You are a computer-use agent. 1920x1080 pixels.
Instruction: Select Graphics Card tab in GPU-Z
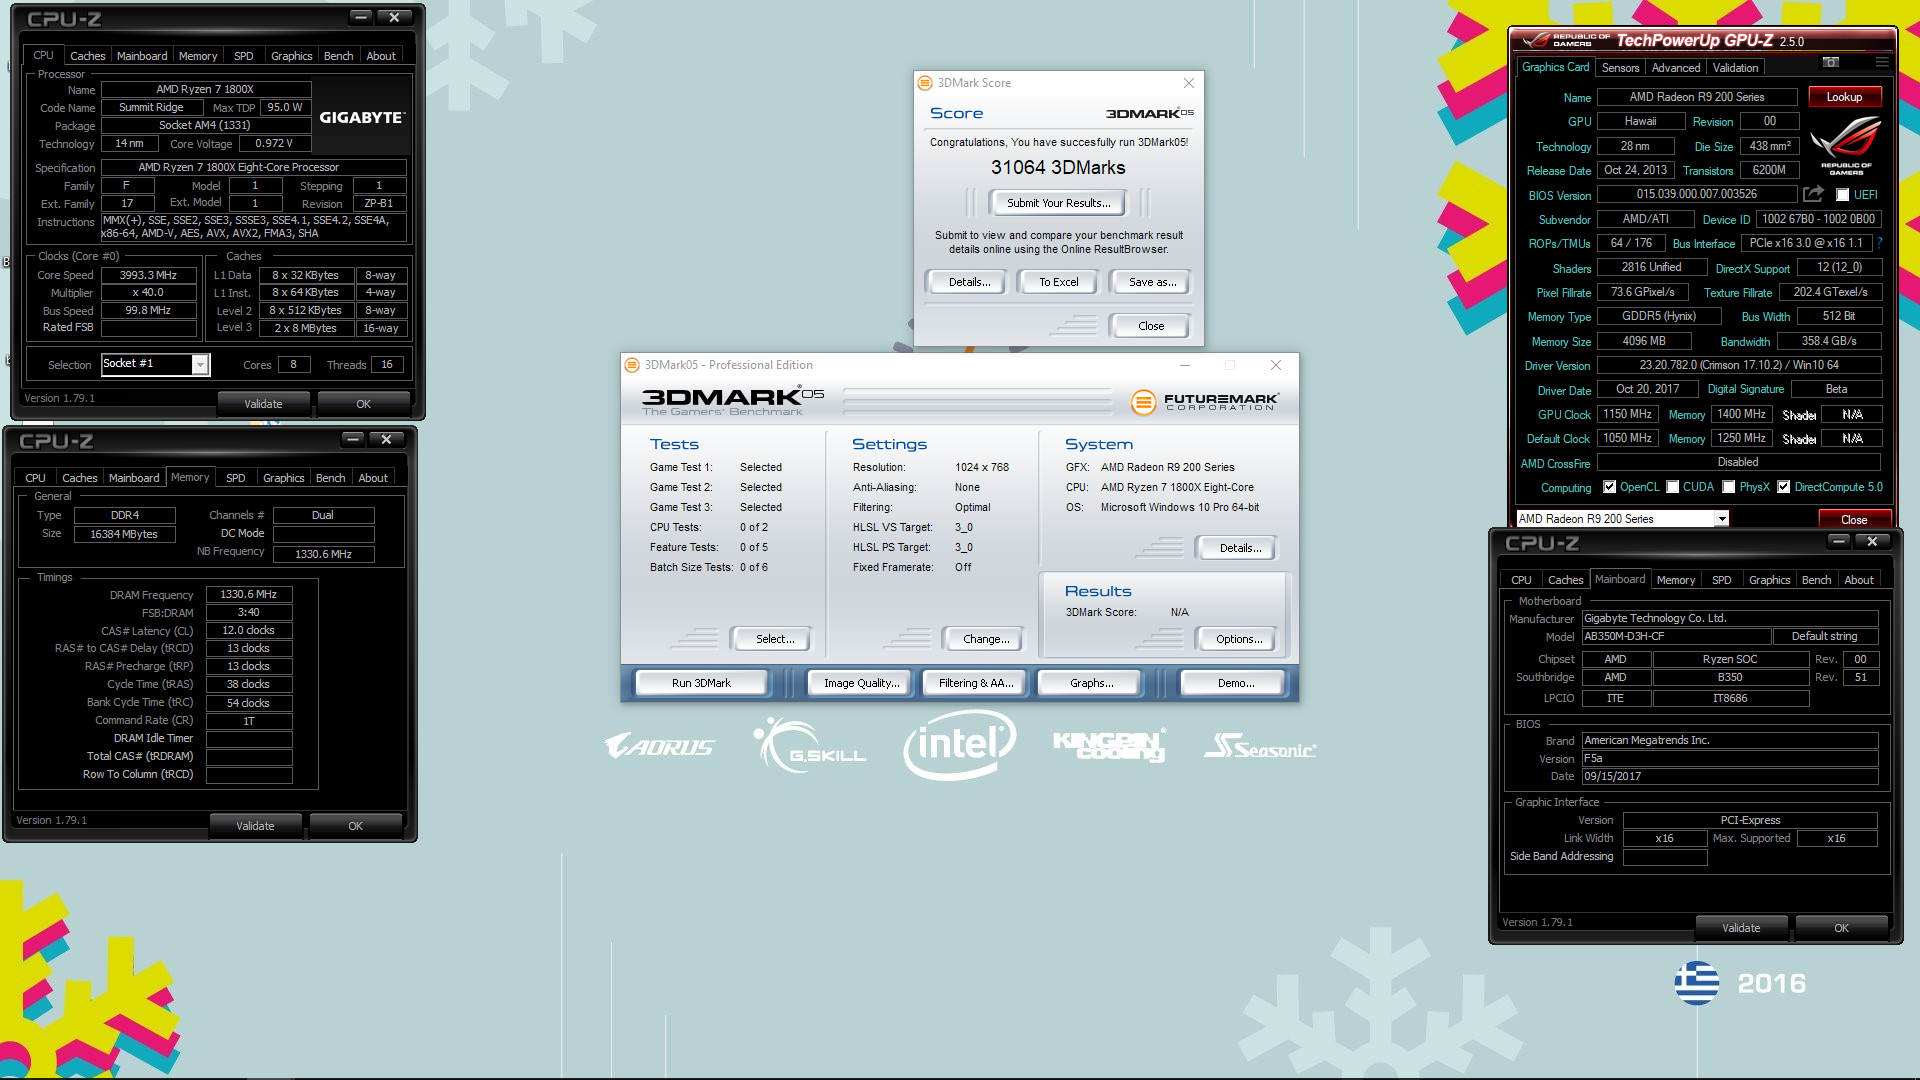pyautogui.click(x=1555, y=67)
